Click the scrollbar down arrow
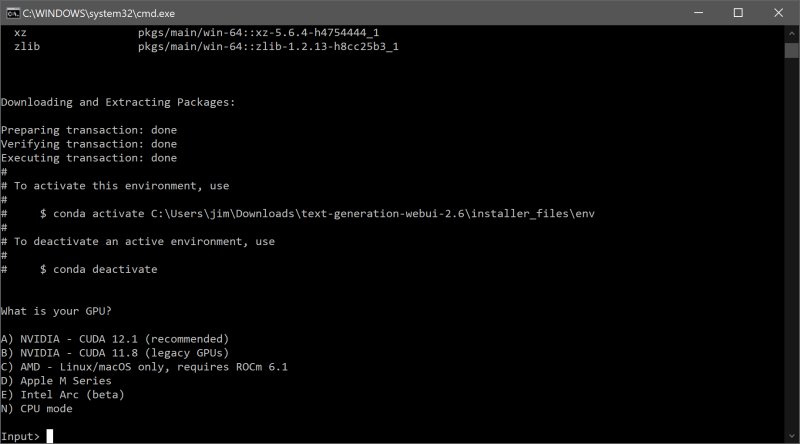800x444 pixels. (791, 436)
